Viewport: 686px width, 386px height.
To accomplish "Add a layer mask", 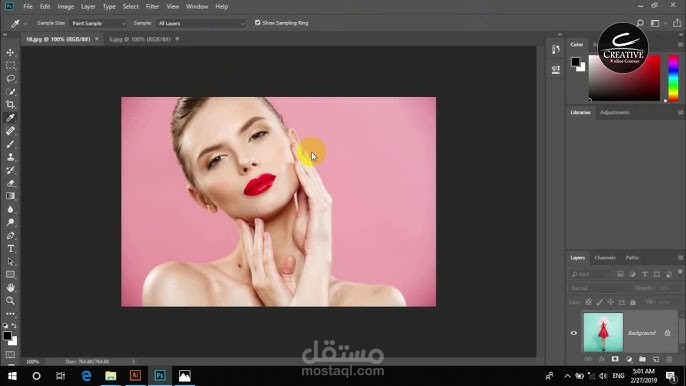I will 615,359.
